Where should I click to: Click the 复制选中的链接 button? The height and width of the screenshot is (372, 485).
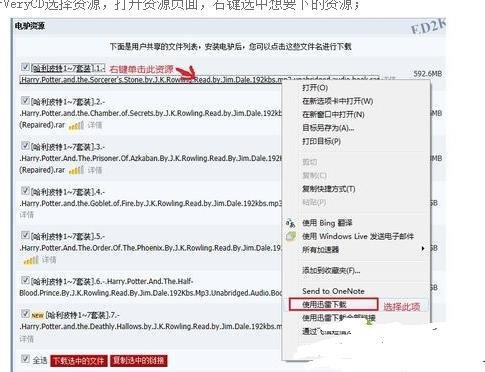(x=138, y=361)
